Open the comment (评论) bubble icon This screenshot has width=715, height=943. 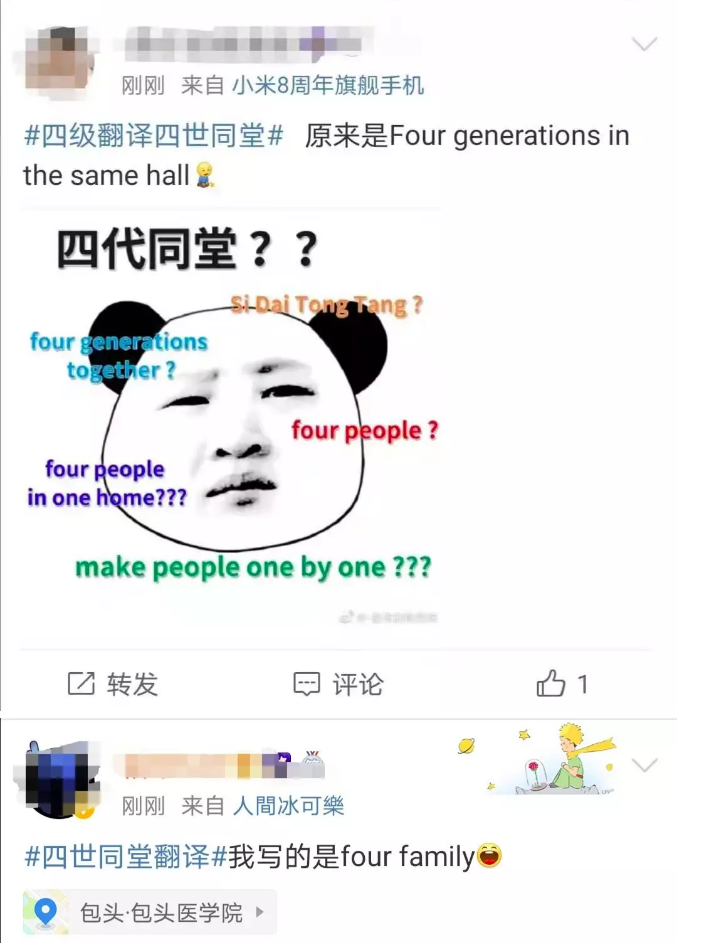click(x=306, y=684)
